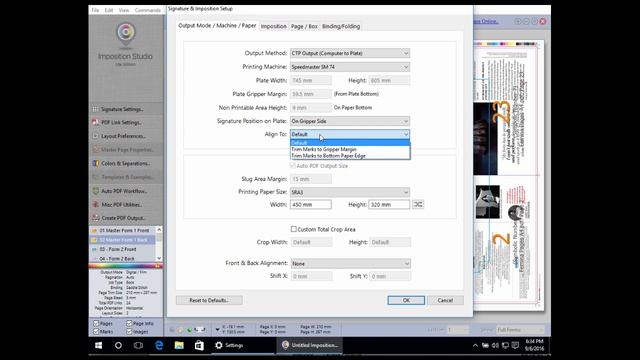Select Output Mode / Machine / Paper tab

217,25
